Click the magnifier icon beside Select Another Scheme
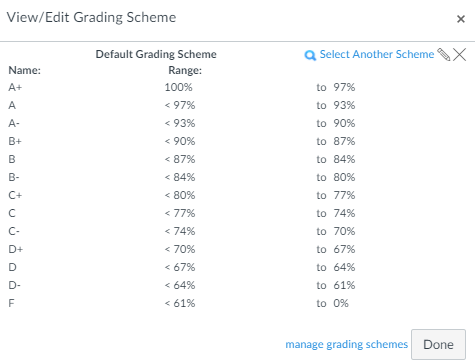 coord(310,55)
